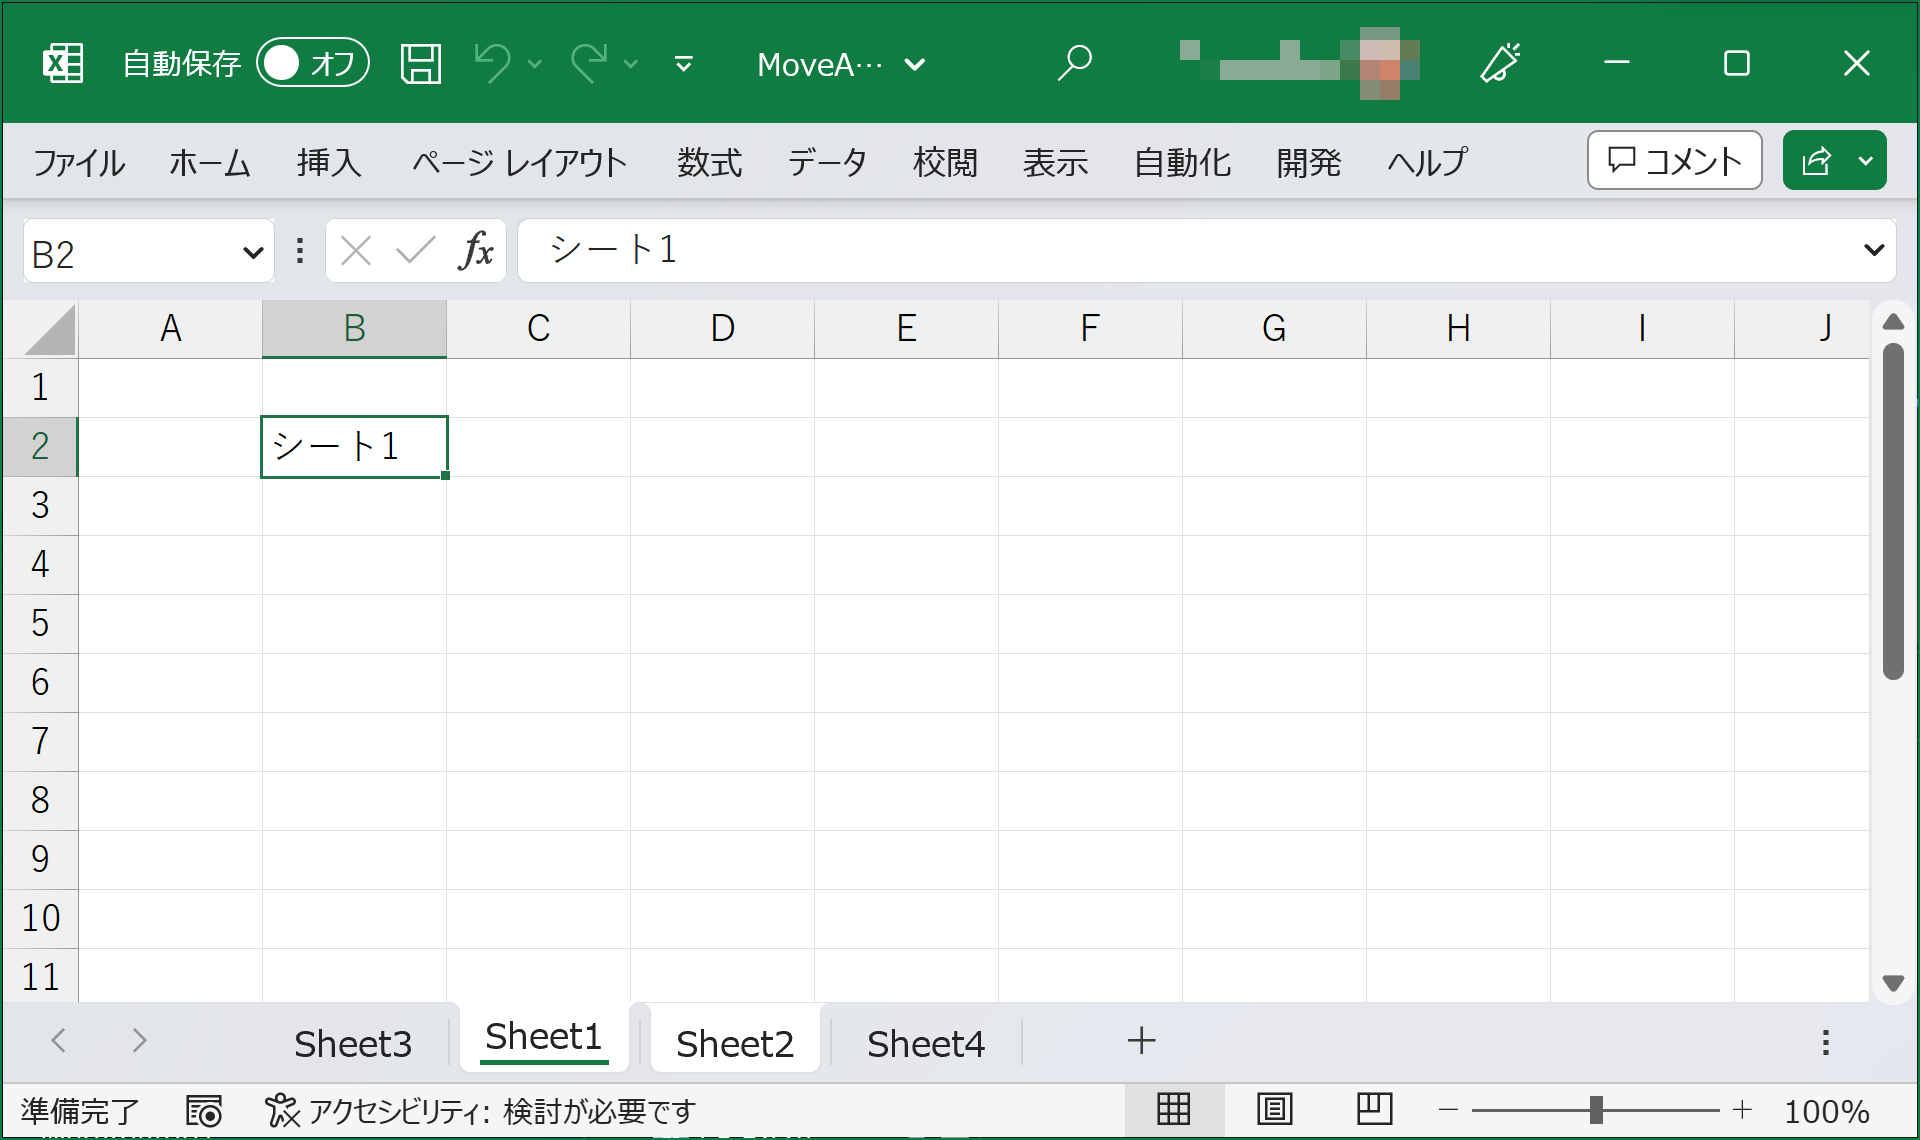Redo the last undone action
1920x1140 pixels.
tap(589, 64)
